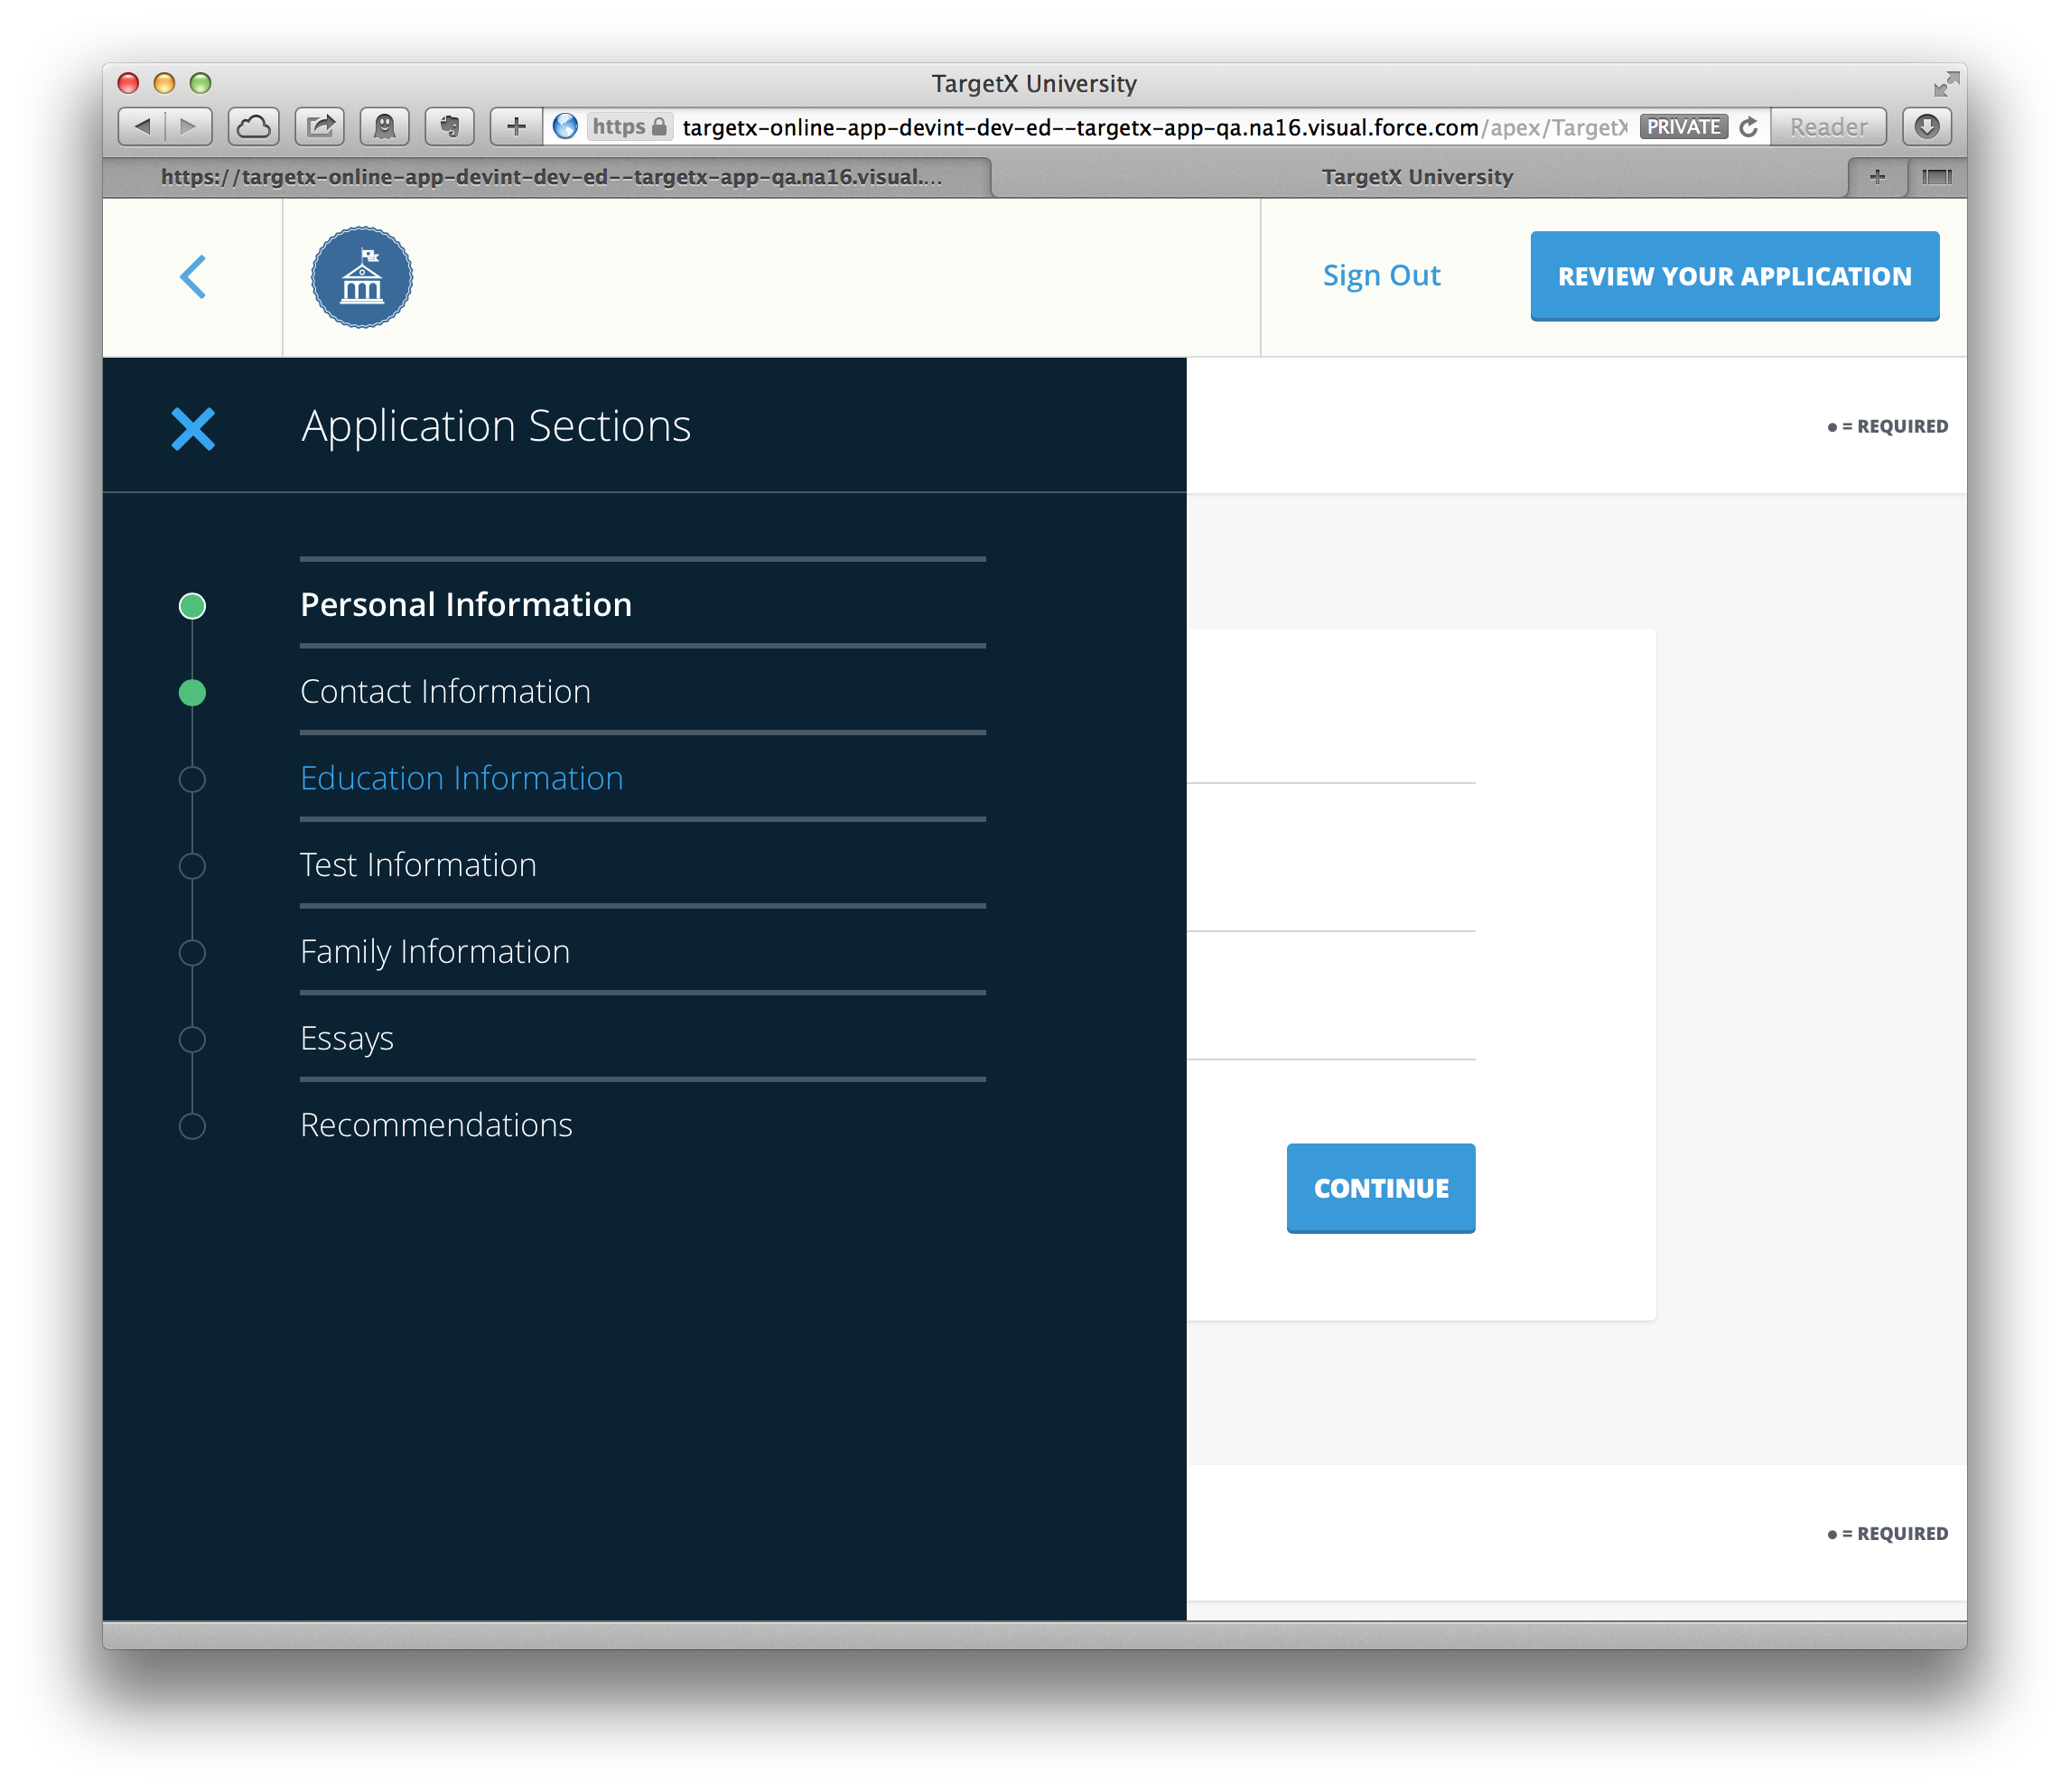
Task: Click the contacts icon in the browser toolbar
Action: click(x=385, y=127)
